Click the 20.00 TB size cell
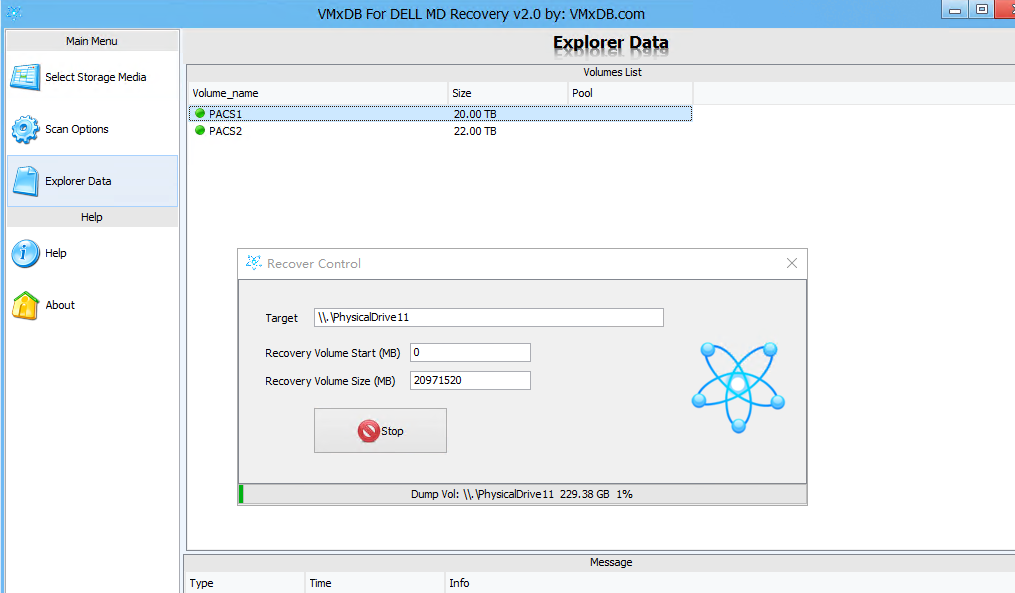The height and width of the screenshot is (593, 1015). (475, 114)
